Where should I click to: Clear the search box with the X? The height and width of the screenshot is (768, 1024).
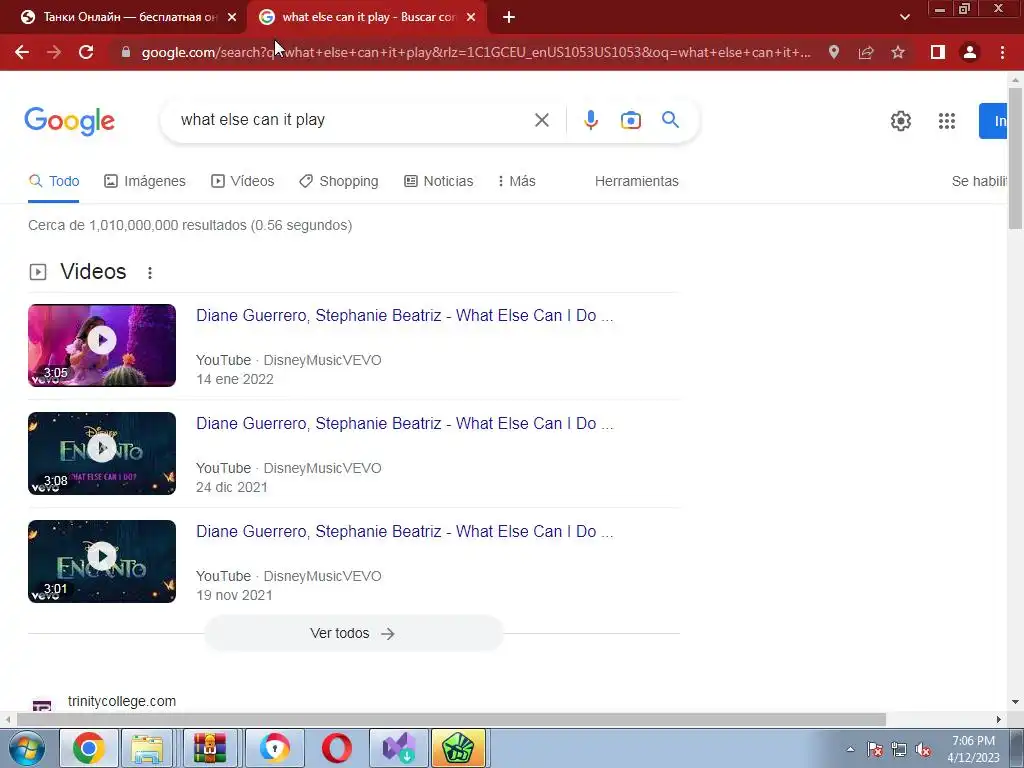[541, 120]
